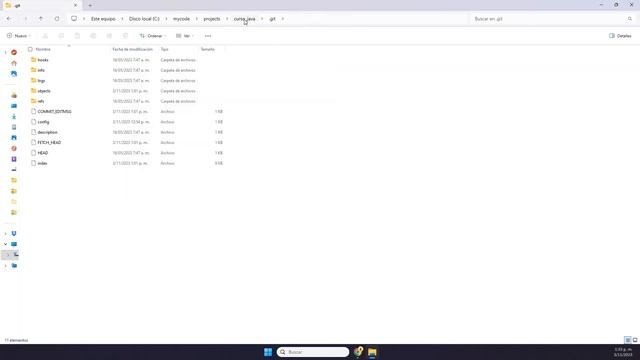Viewport: 640px width, 360px height.
Task: Click the magnifier in Buscar en git
Action: click(630, 19)
